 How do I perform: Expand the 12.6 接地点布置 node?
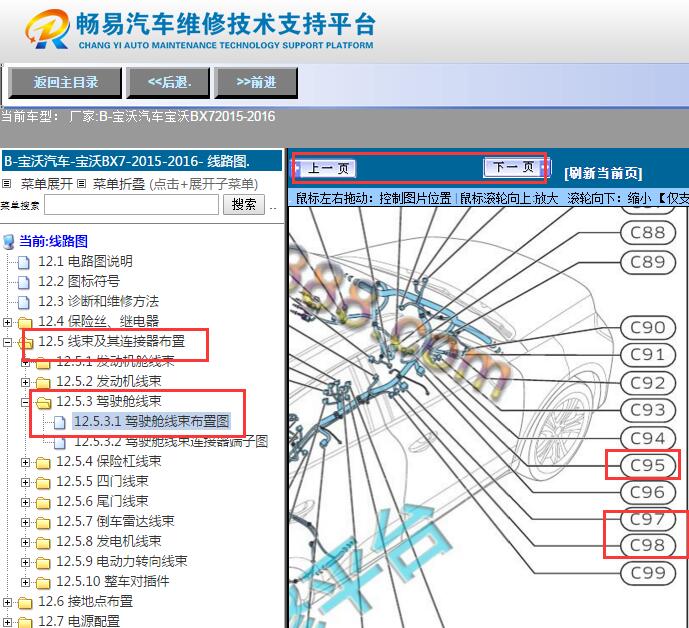(7, 602)
